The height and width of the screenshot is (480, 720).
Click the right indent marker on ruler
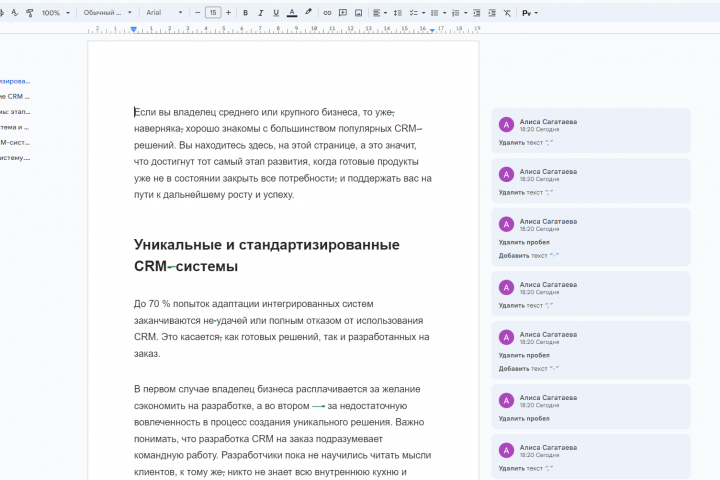click(432, 30)
